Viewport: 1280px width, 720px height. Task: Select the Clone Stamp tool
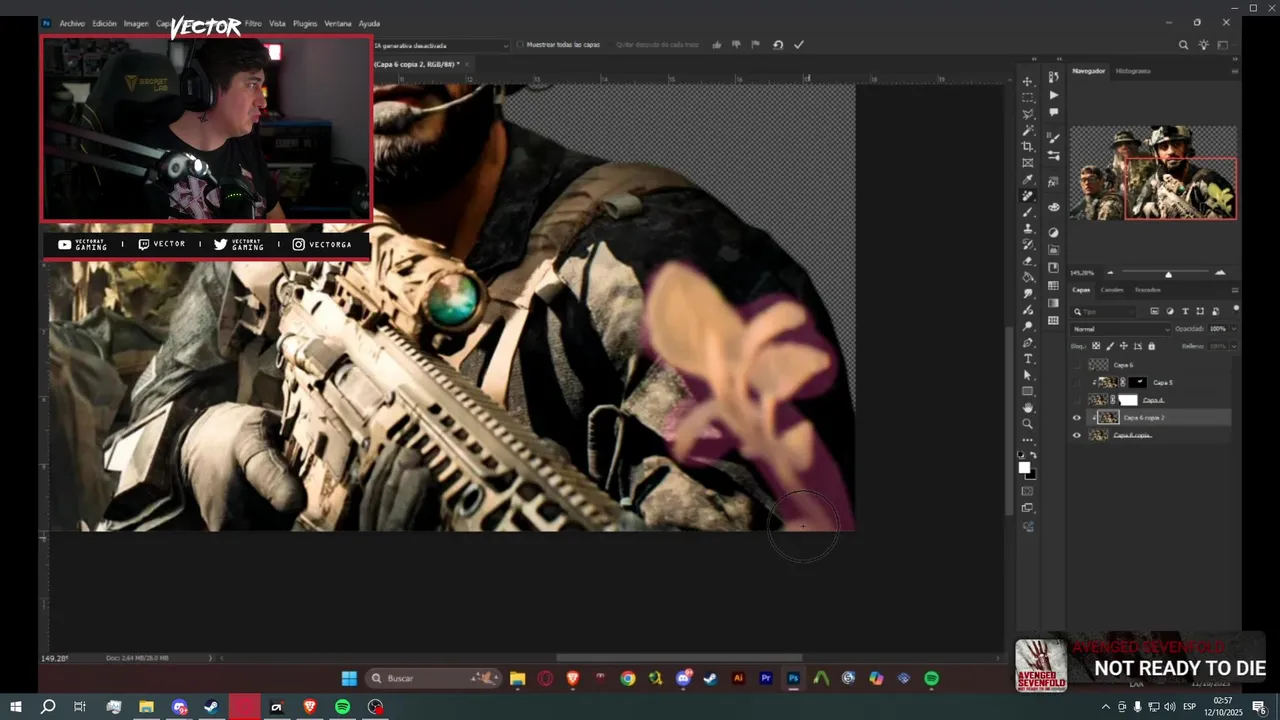pyautogui.click(x=1028, y=229)
